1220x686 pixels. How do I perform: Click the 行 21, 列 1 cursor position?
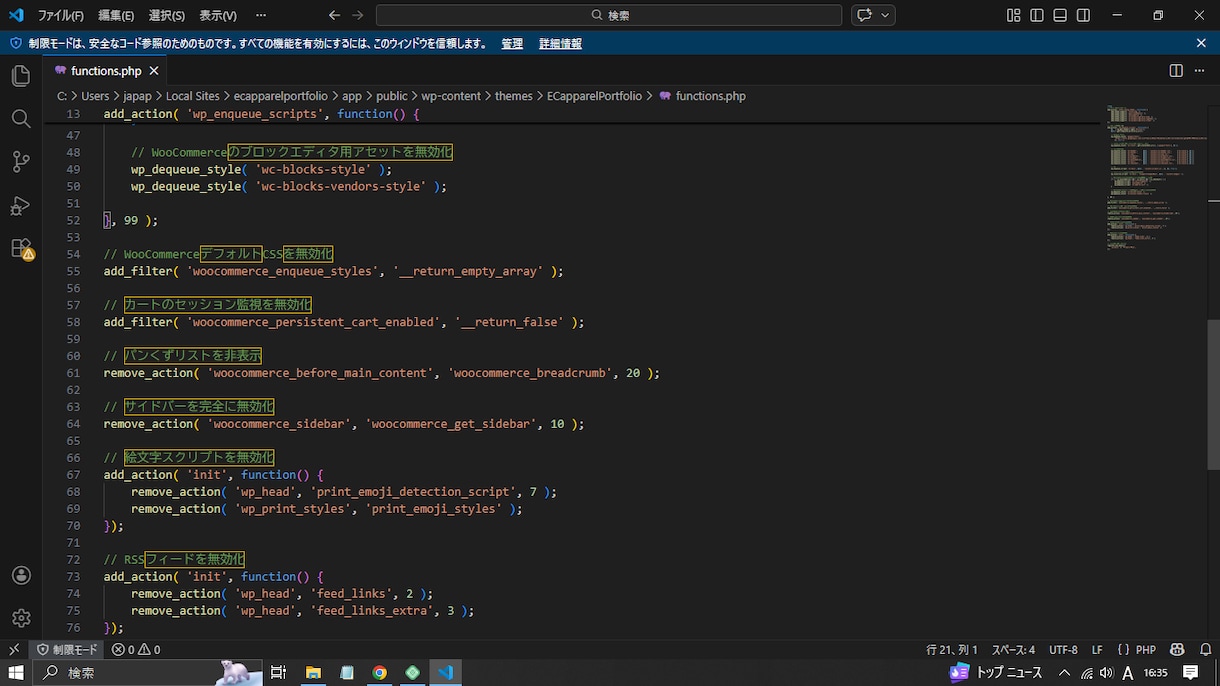tap(952, 650)
